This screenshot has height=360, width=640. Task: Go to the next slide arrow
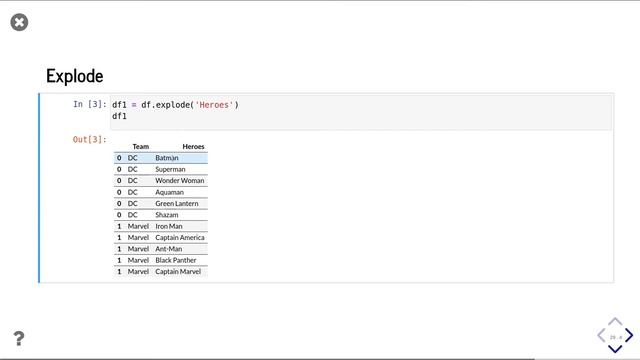[x=629, y=336]
